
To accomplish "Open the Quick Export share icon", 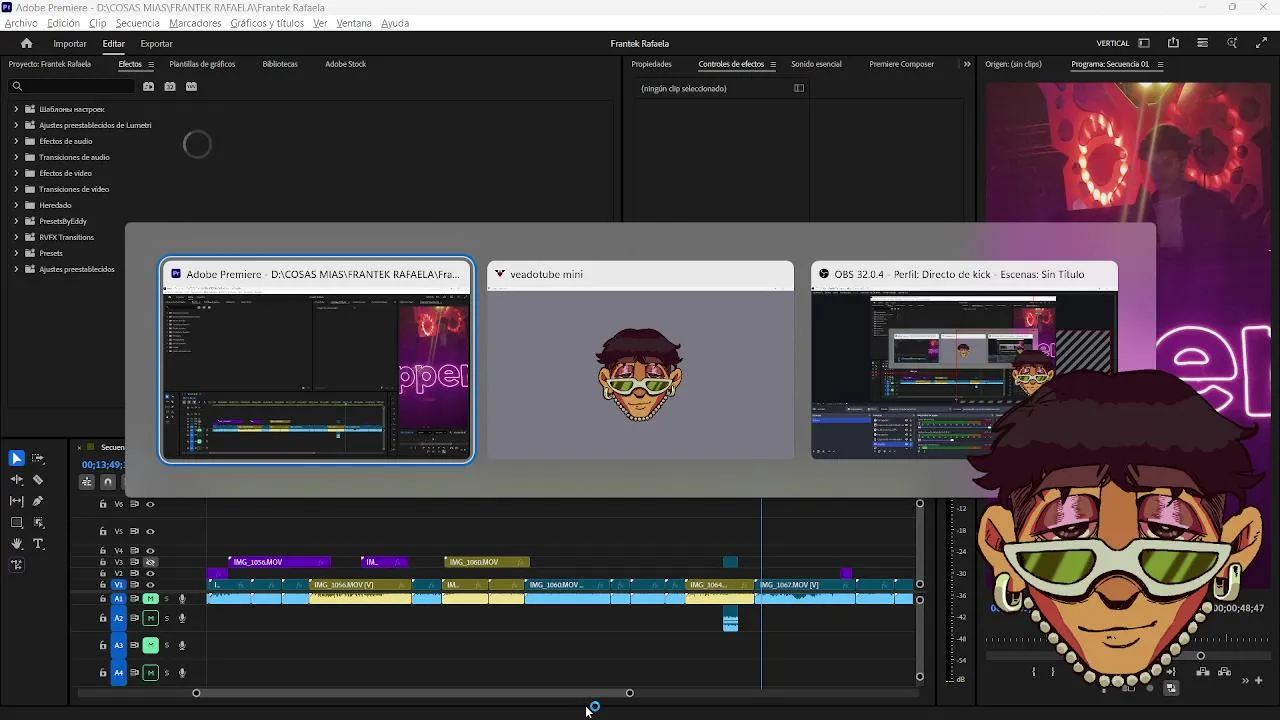I will point(1173,43).
